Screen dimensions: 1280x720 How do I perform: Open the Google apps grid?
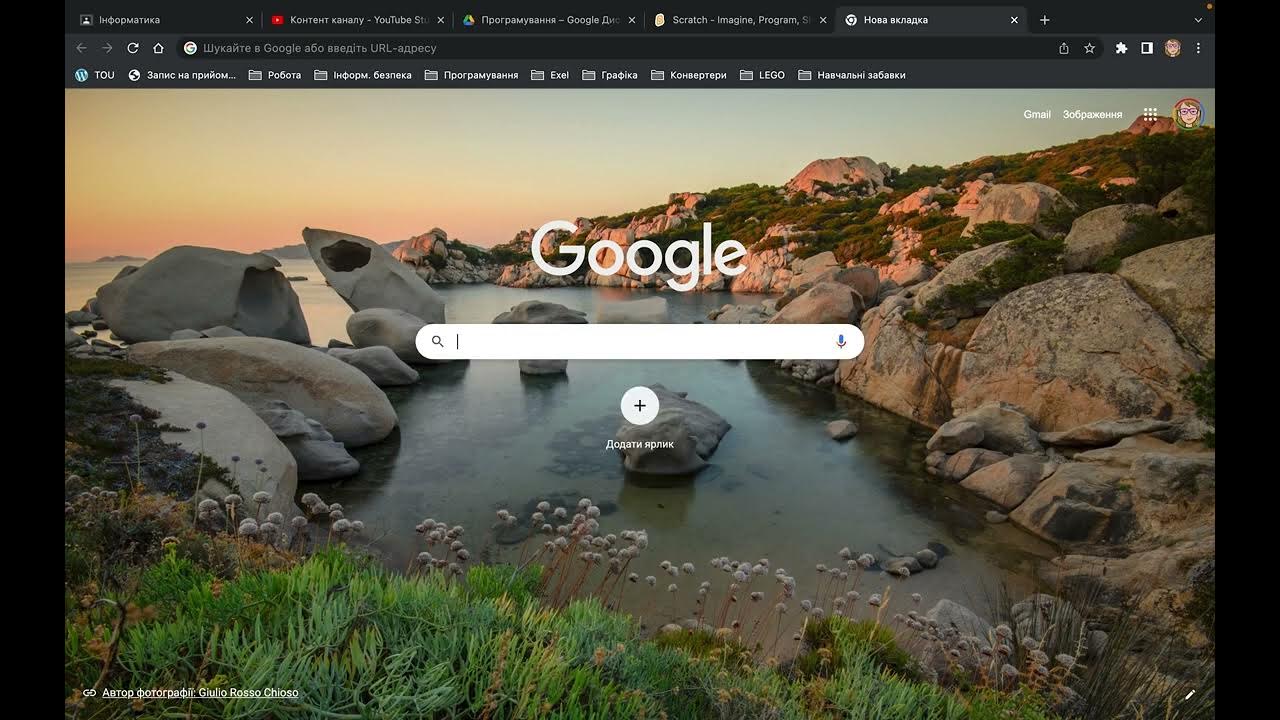click(1151, 114)
